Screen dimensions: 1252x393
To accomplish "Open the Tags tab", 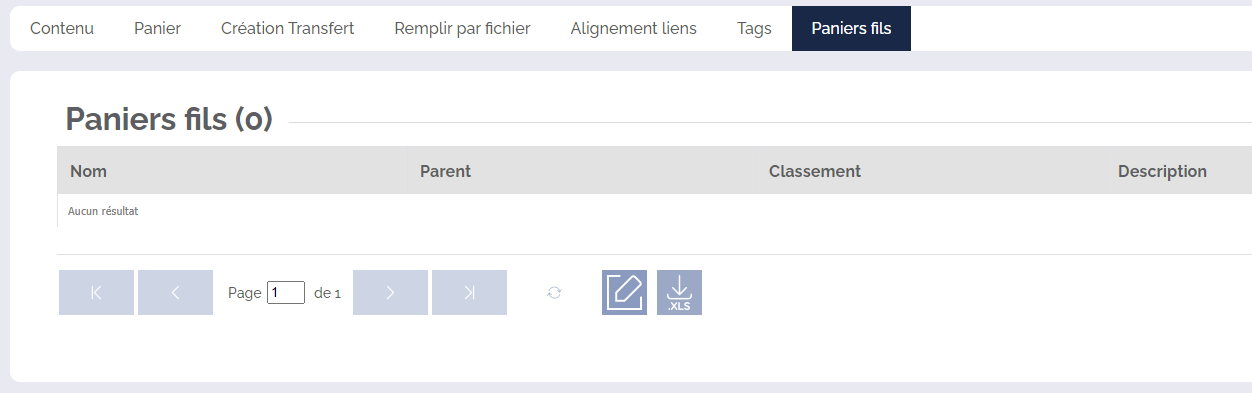I will tap(754, 28).
